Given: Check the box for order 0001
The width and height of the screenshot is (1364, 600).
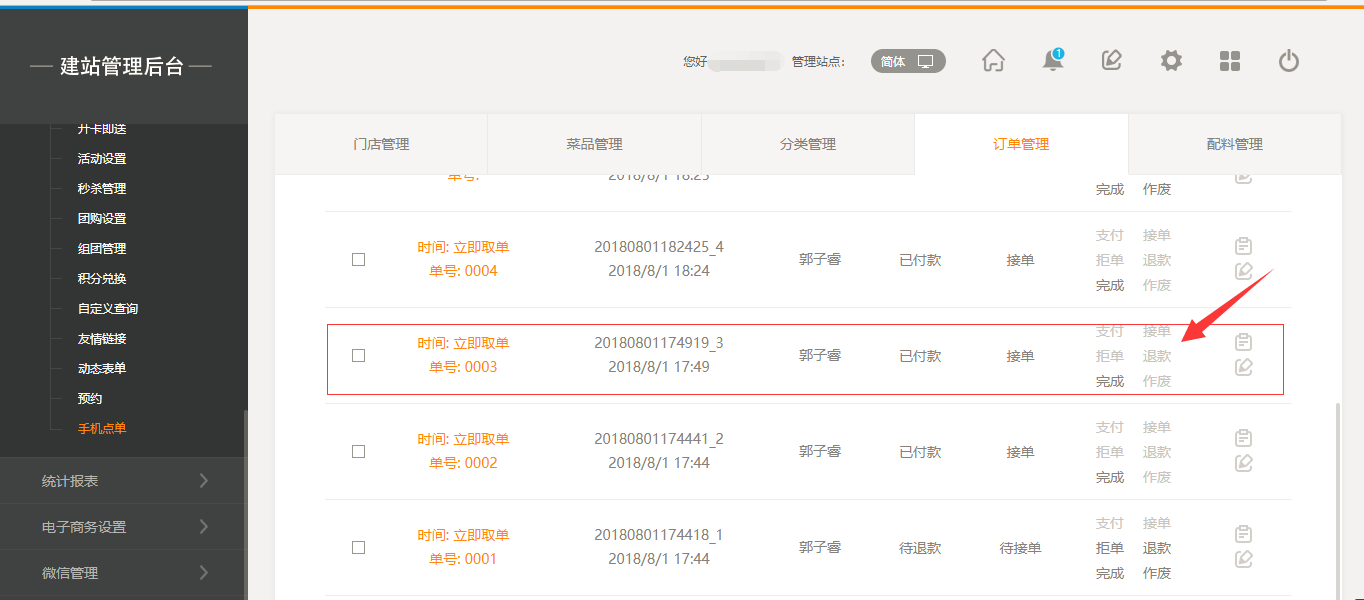Looking at the screenshot, I should click(359, 547).
